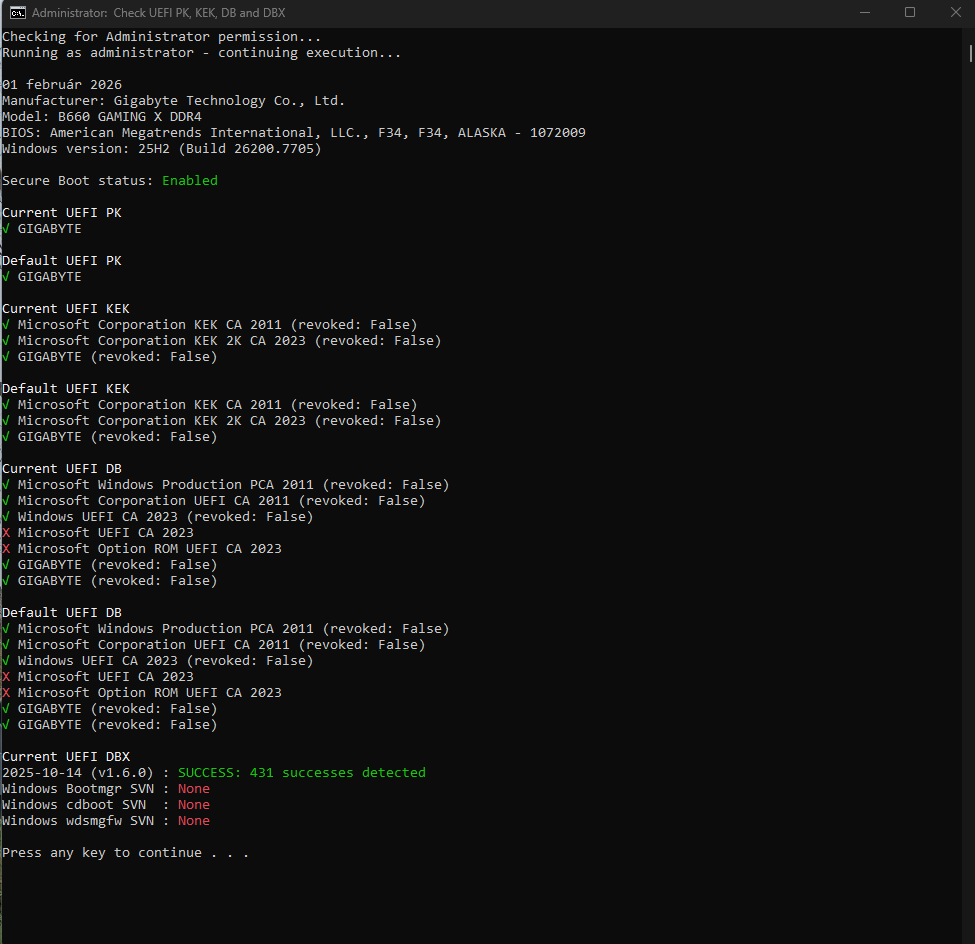Viewport: 975px width, 944px height.
Task: Click the 'Default UEFI PK' heading
Action: click(62, 261)
